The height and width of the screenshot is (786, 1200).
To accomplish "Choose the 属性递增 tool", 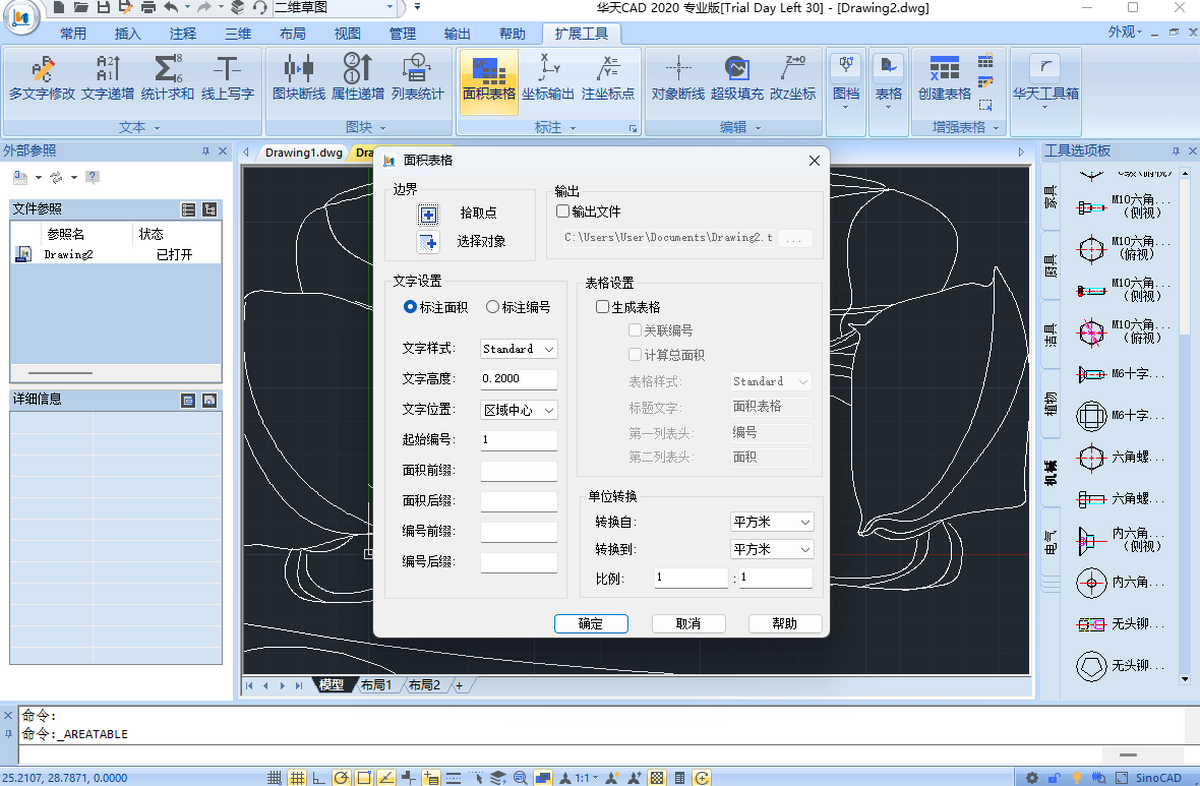I will [x=358, y=78].
